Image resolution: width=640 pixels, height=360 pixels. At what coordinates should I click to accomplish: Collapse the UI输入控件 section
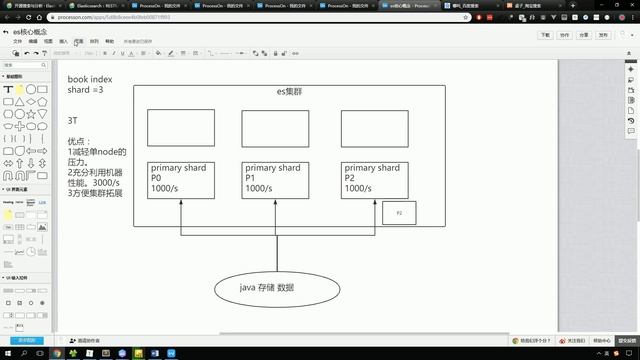(15, 278)
